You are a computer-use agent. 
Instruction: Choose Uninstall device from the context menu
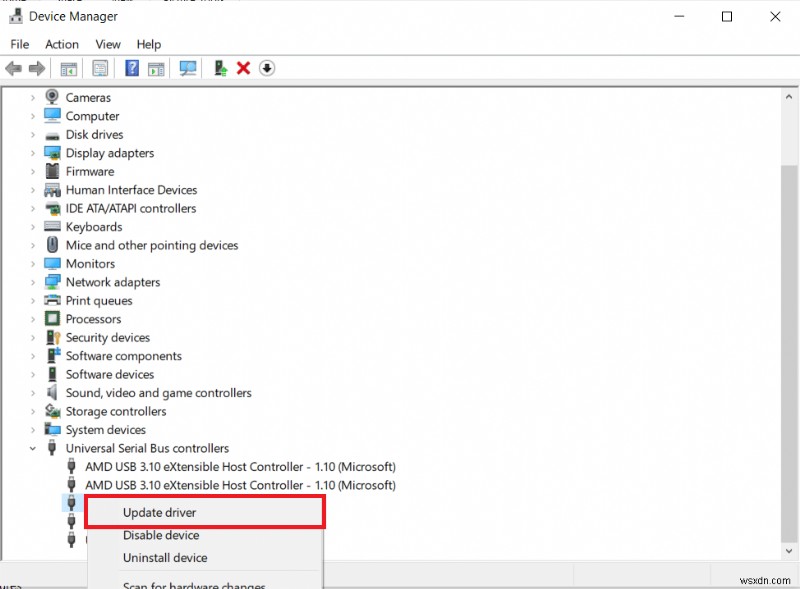coord(205,557)
